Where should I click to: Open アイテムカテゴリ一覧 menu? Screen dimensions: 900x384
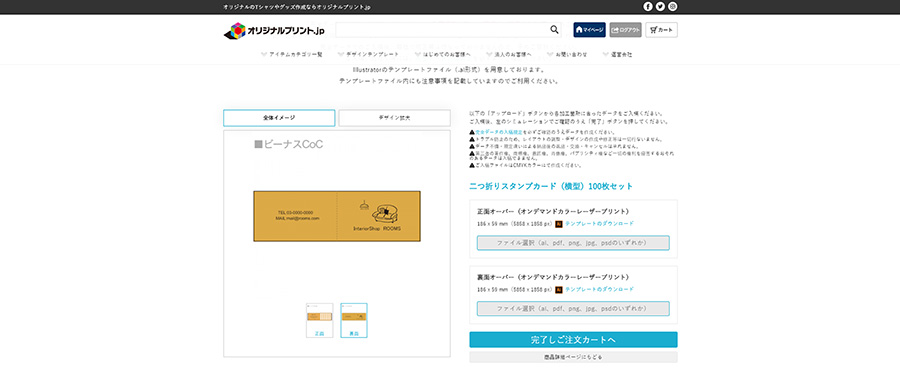coord(292,55)
